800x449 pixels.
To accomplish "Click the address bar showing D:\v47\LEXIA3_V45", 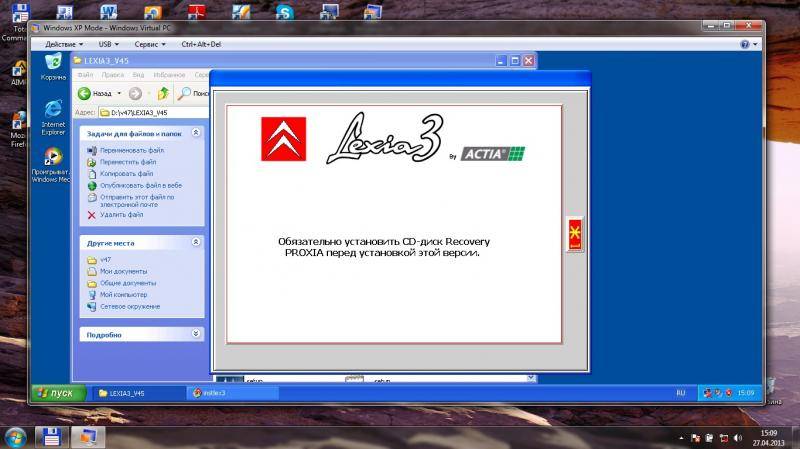I will 150,113.
